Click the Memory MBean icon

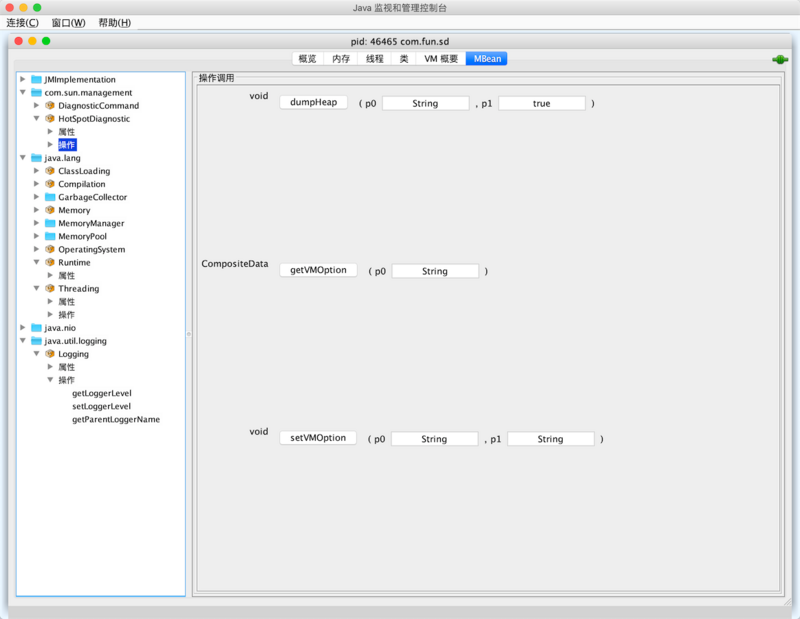[x=50, y=210]
